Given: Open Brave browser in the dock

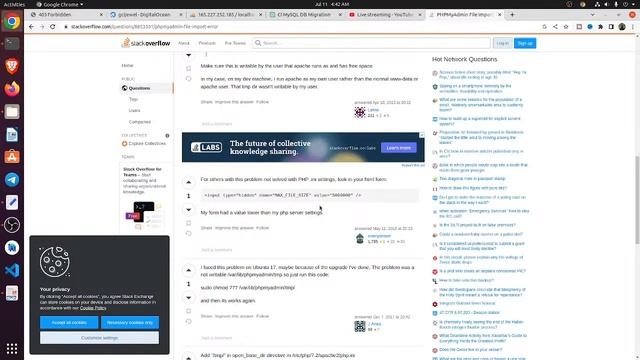Looking at the screenshot, I should point(12,66).
